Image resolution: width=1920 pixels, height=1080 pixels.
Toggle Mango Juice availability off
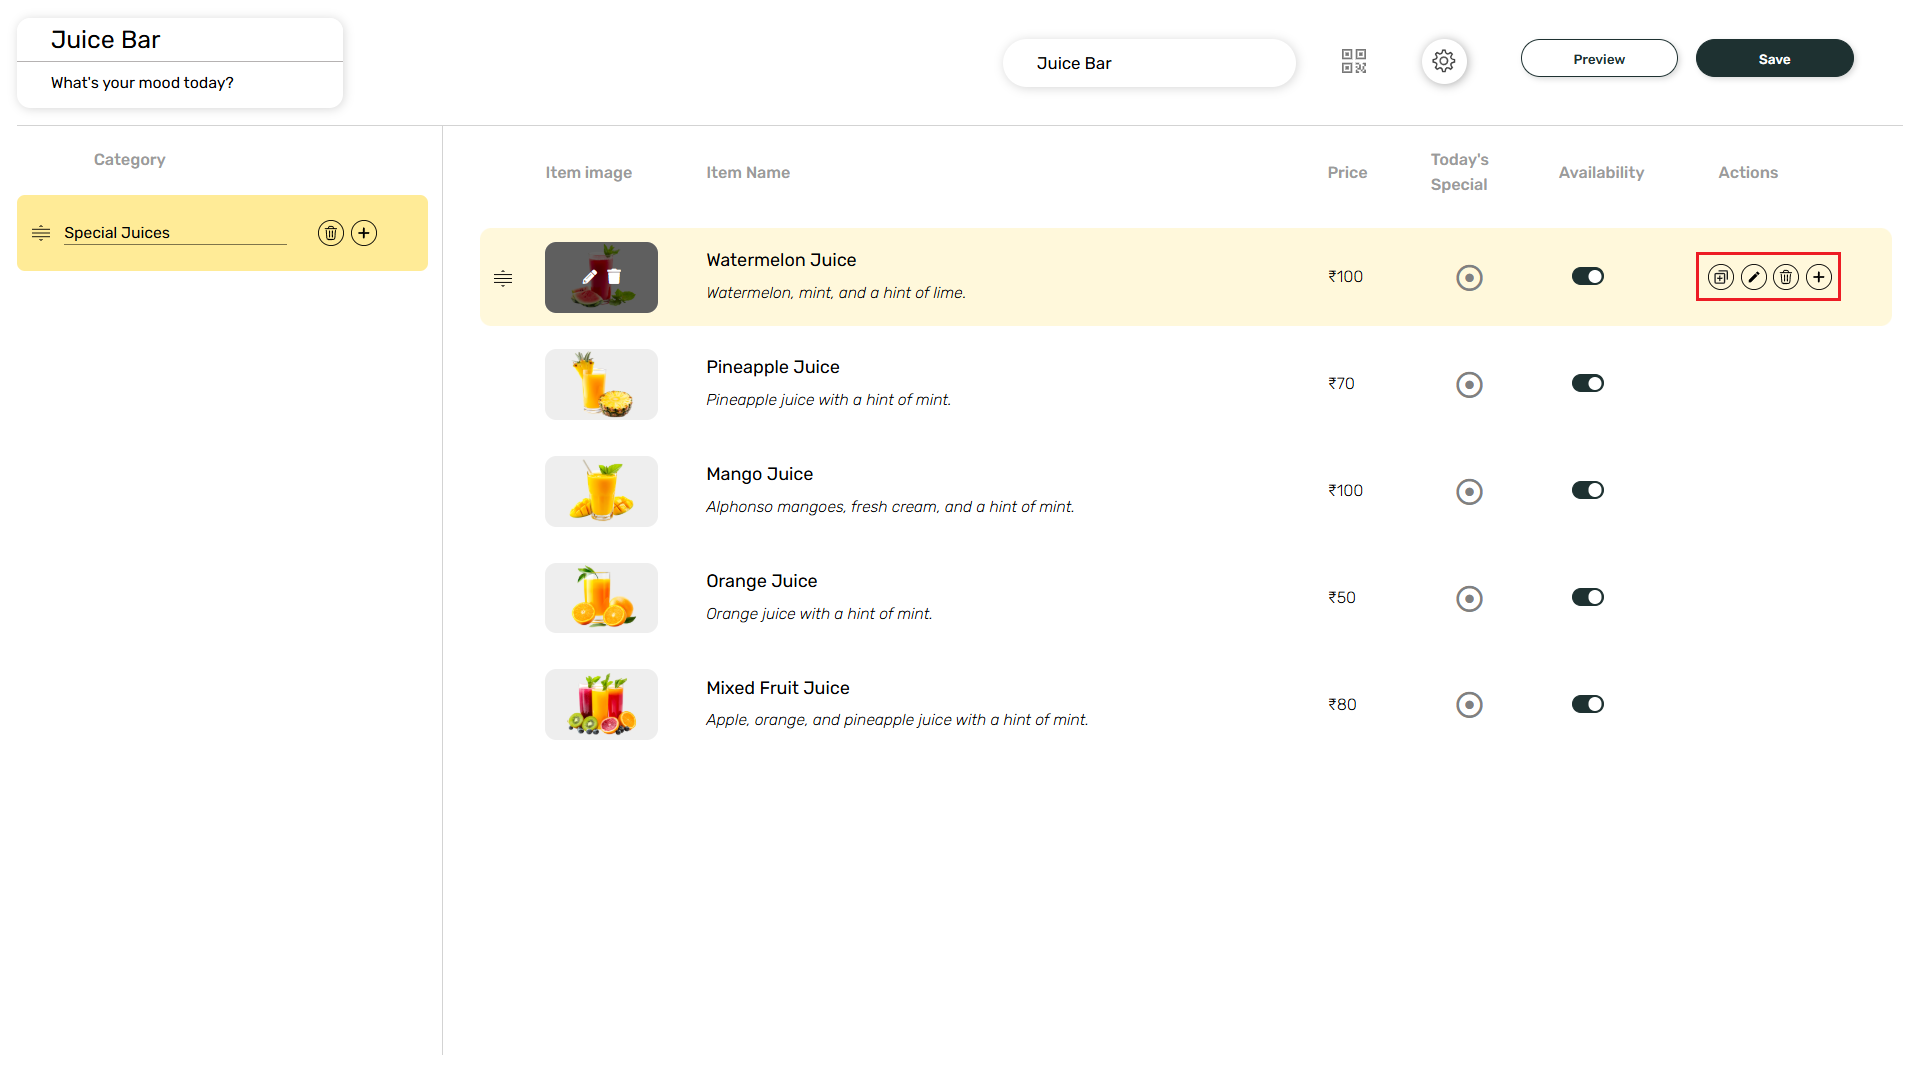coord(1587,490)
